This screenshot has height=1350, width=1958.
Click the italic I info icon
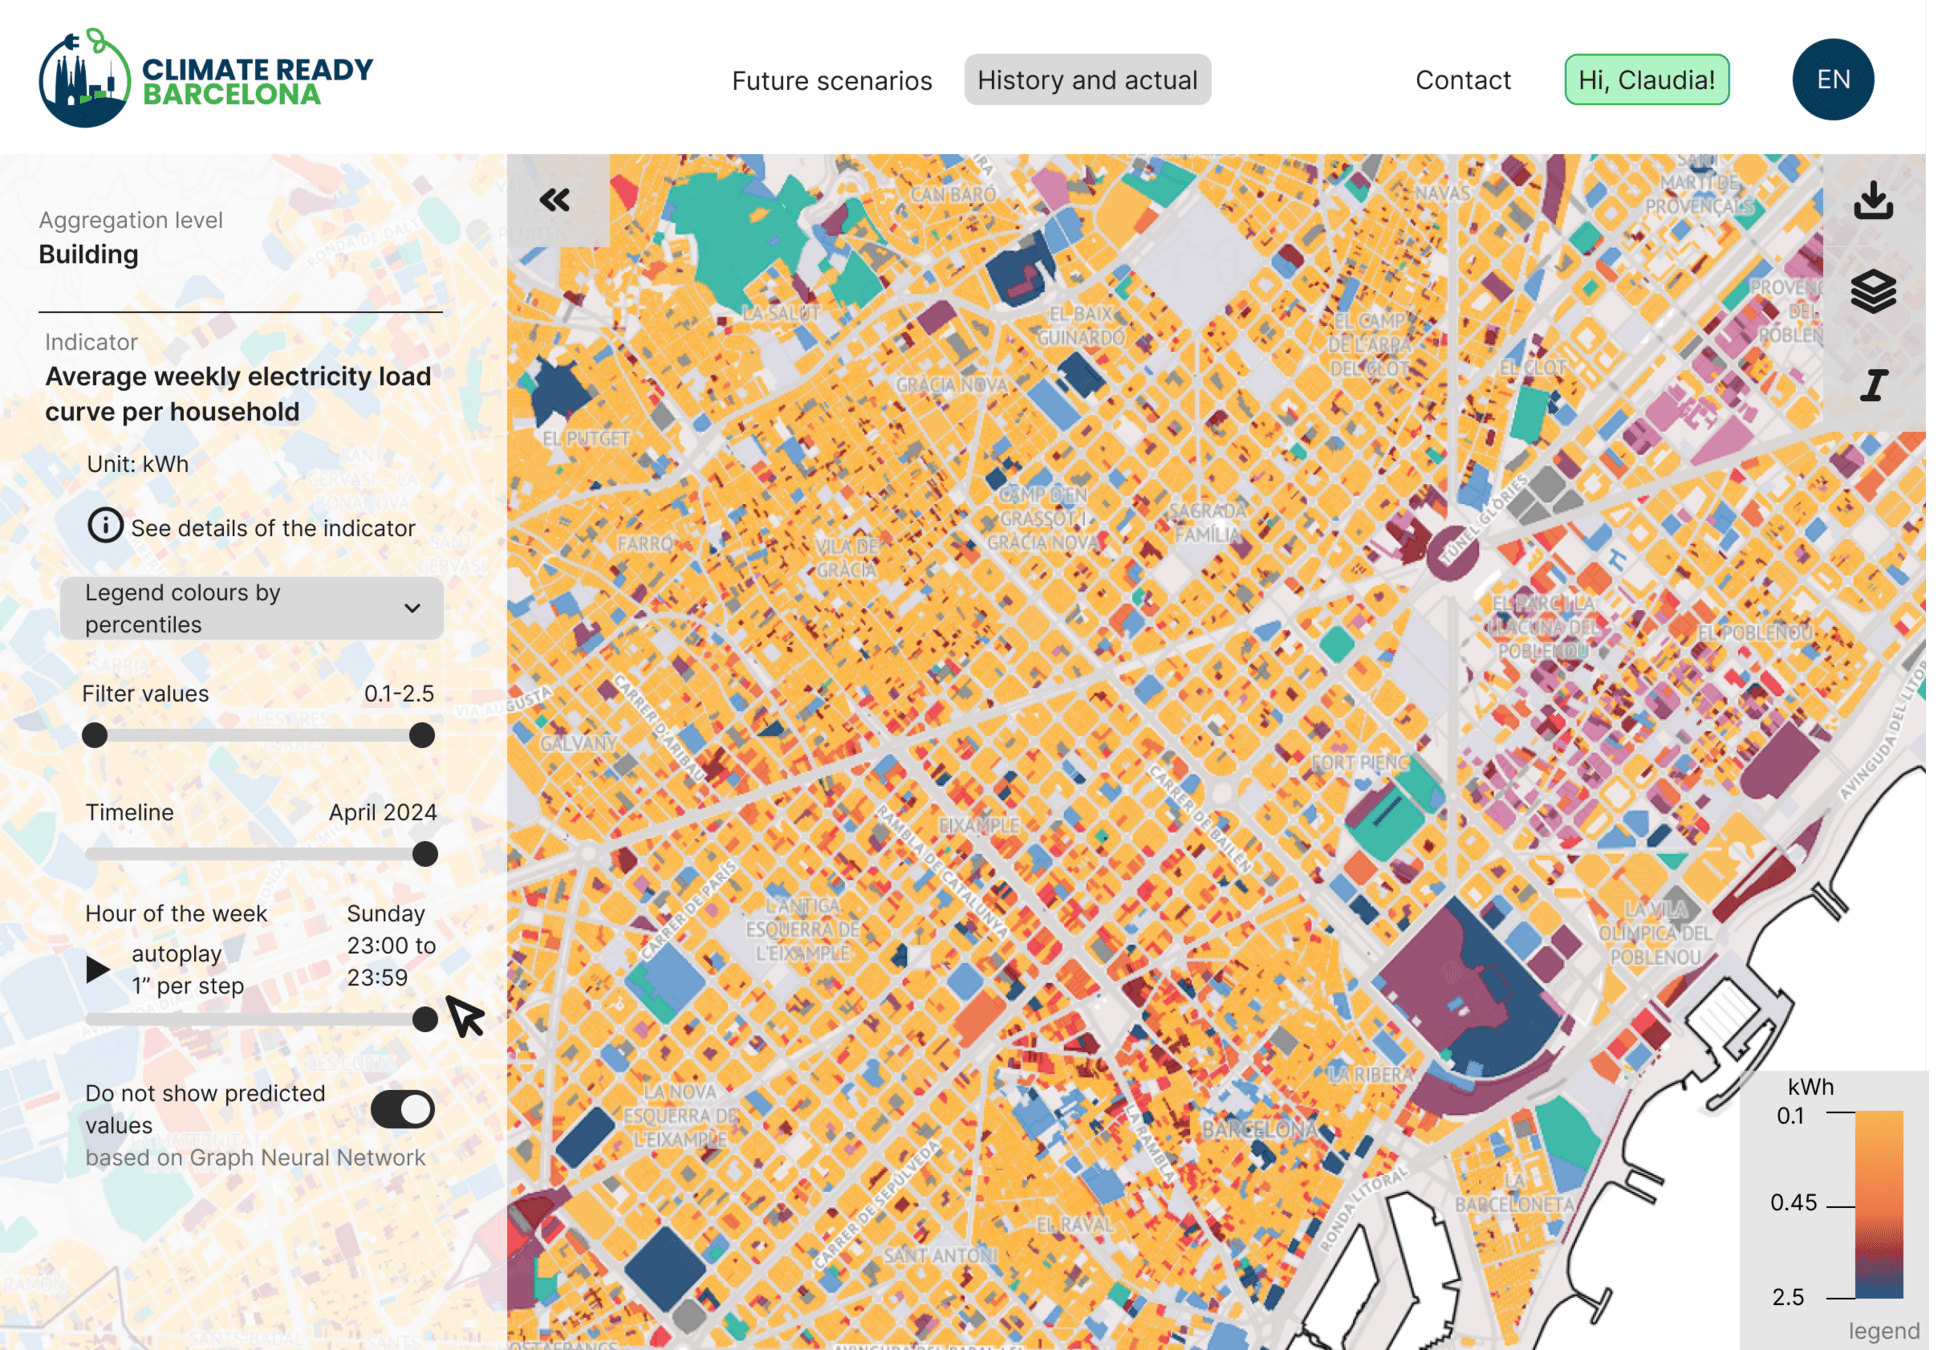(1873, 385)
